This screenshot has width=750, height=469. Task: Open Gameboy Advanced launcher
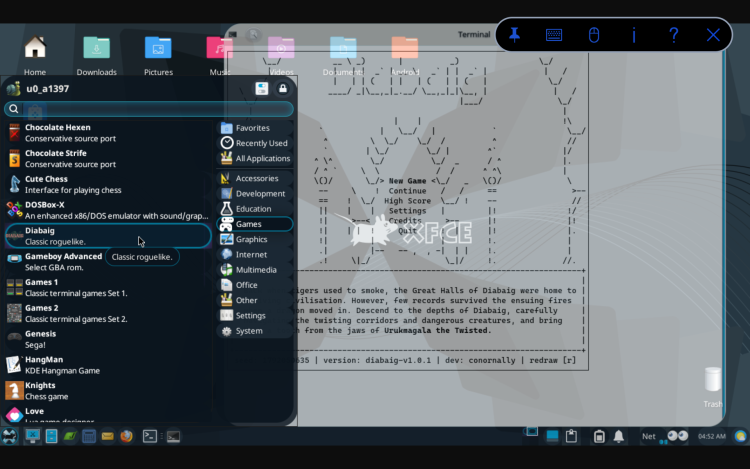pyautogui.click(x=109, y=262)
